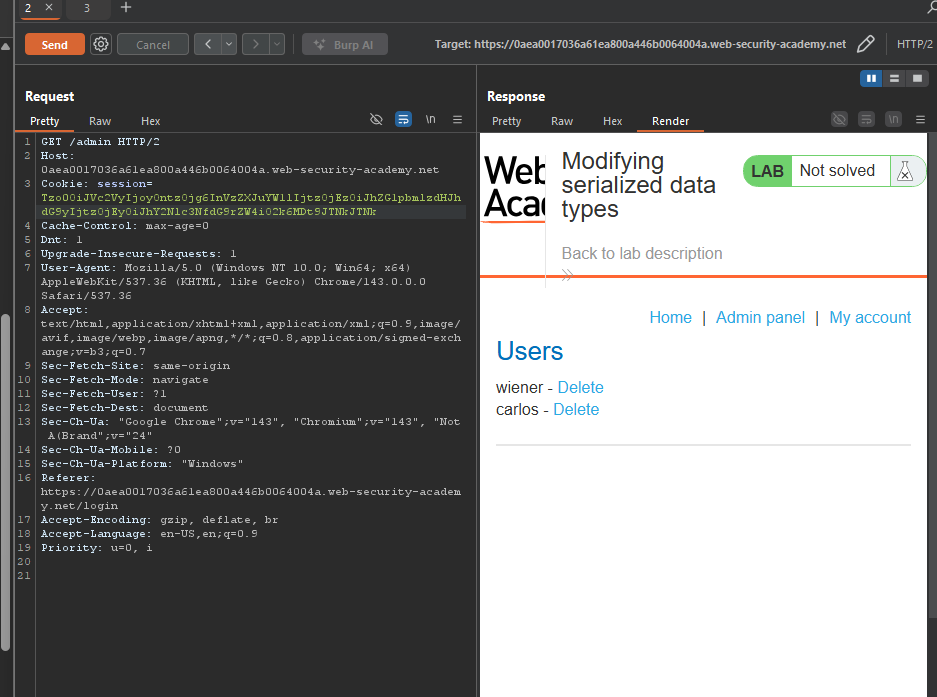Expand the history back dropdown arrow
Image resolution: width=937 pixels, height=697 pixels.
click(x=229, y=44)
